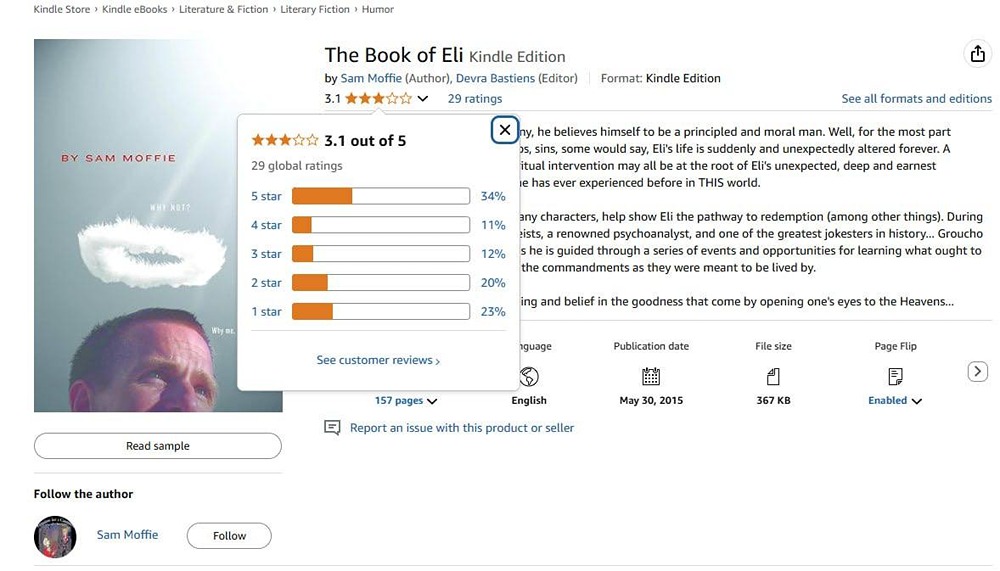This screenshot has height=571, width=1000.
Task: Click the publication date calendar icon
Action: 651,376
